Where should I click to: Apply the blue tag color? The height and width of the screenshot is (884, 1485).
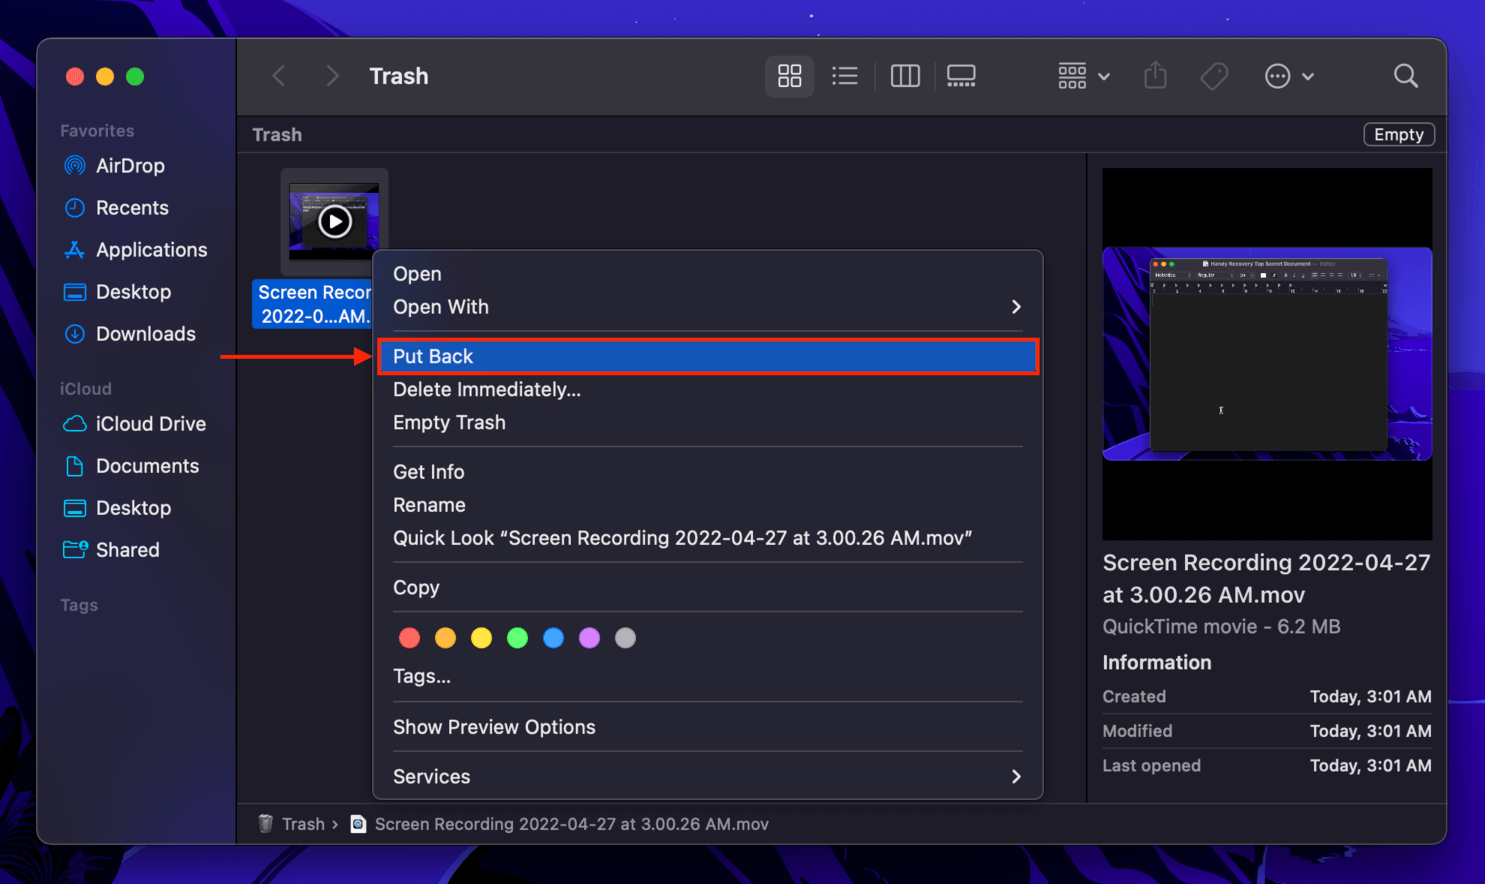click(x=553, y=638)
